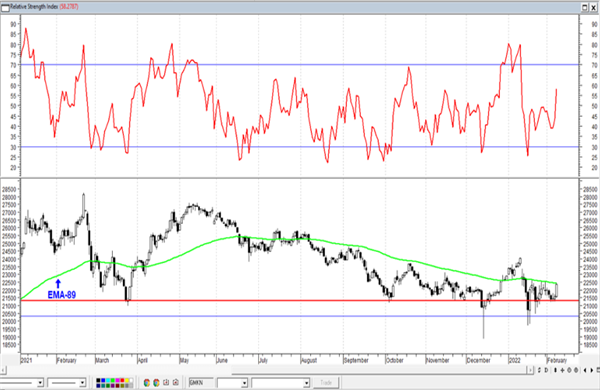Click 18500 on the right price scale
Viewport: 600px width, 390px height.
(590, 345)
